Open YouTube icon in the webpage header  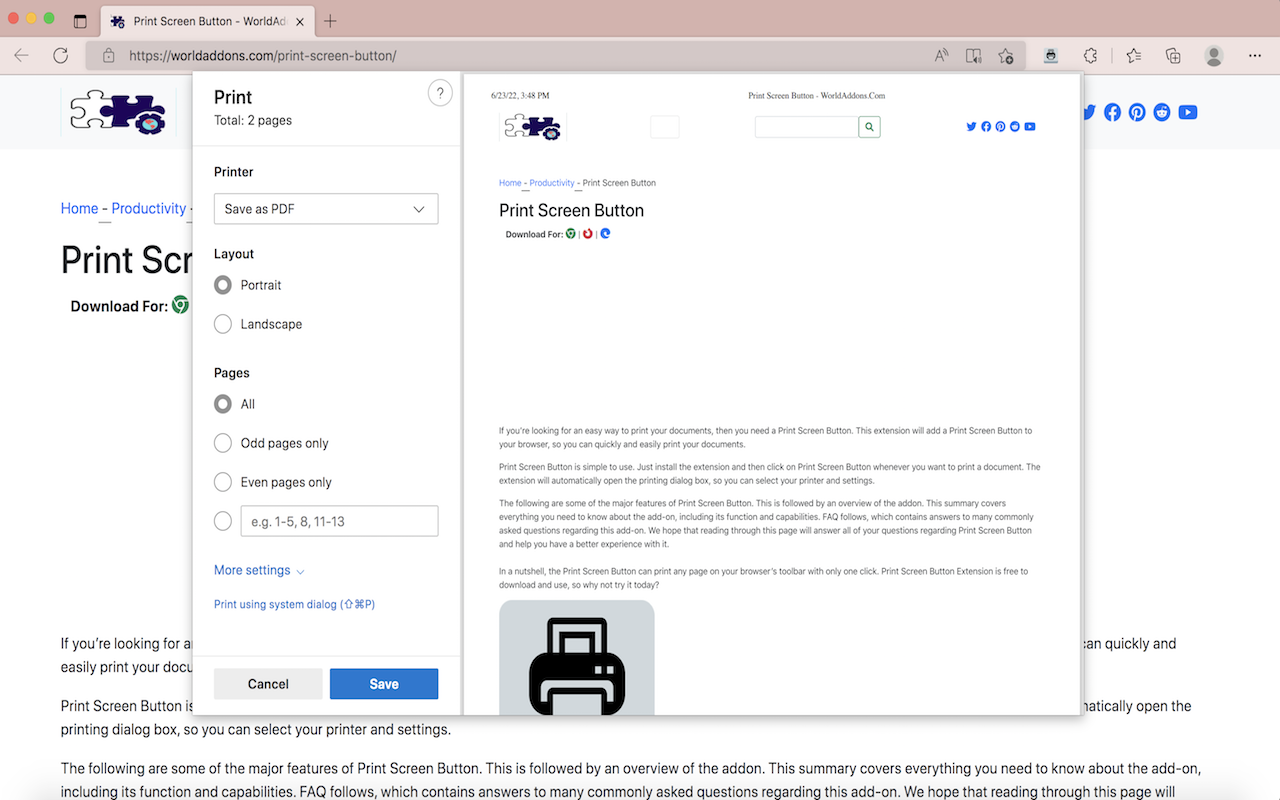coord(1187,112)
